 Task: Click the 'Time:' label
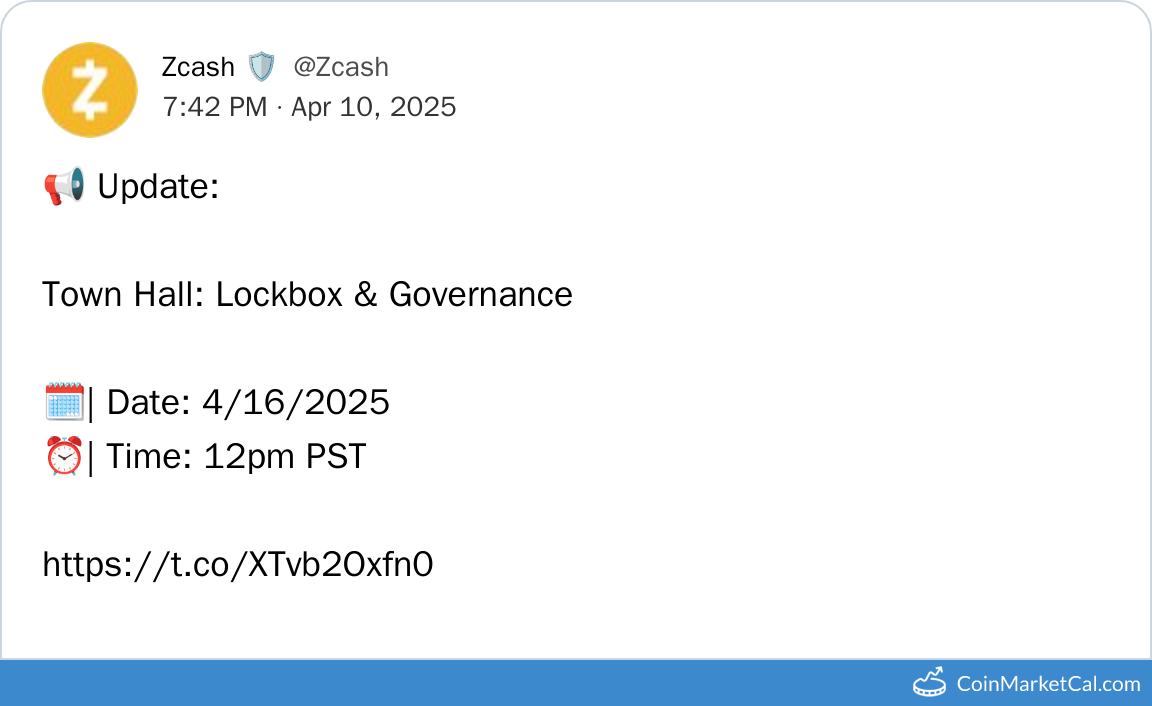point(150,457)
